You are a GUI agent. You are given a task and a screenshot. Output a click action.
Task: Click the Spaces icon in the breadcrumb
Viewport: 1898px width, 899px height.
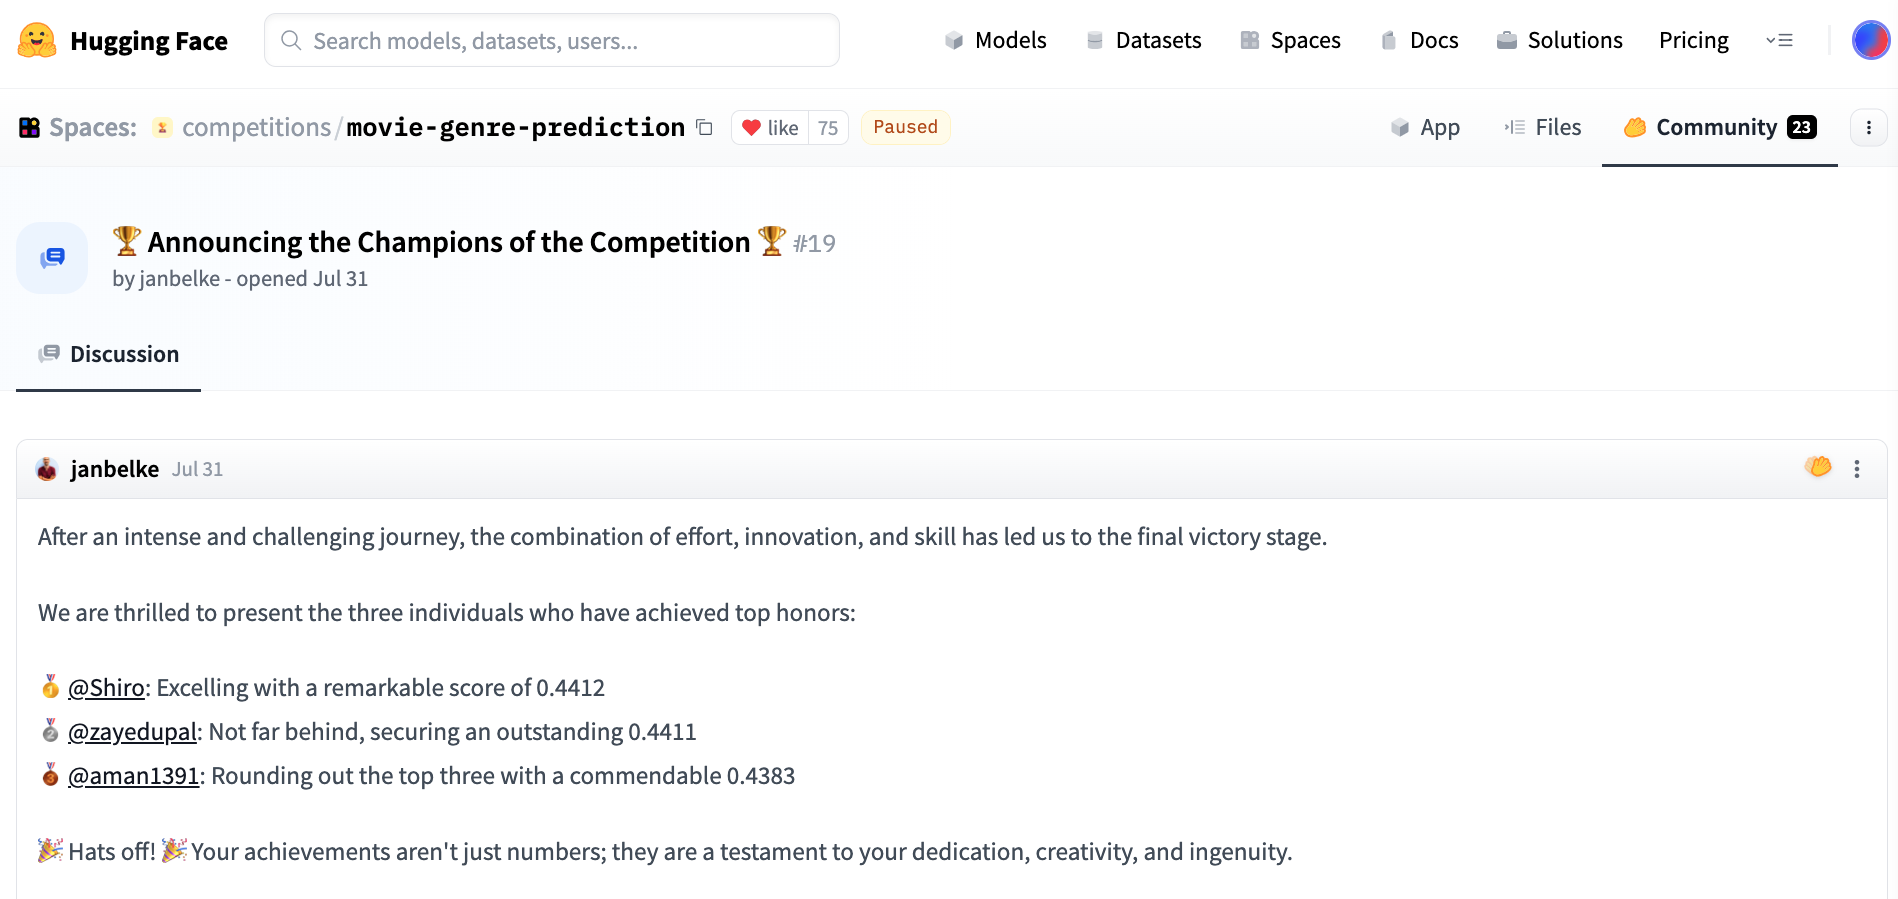pos(30,128)
